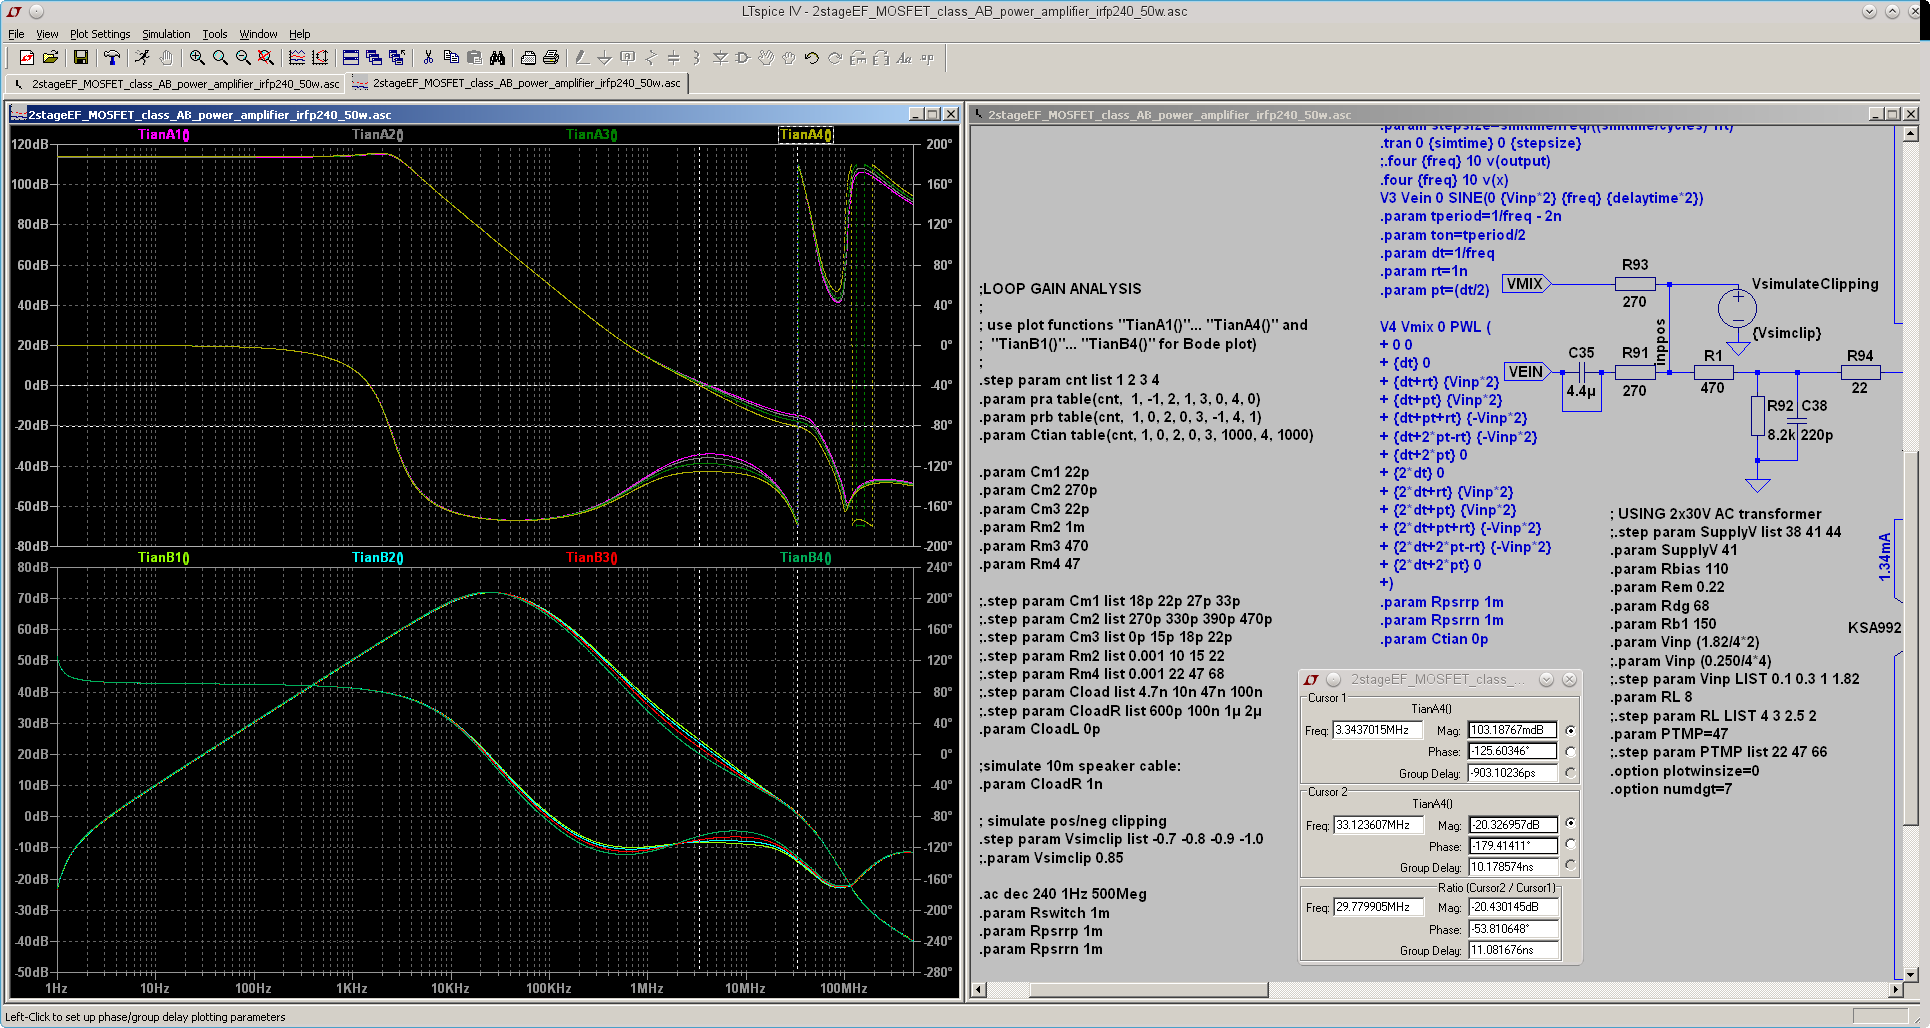Click the schematic horizontal scrollbar thumb
1930x1028 pixels.
click(x=1149, y=990)
